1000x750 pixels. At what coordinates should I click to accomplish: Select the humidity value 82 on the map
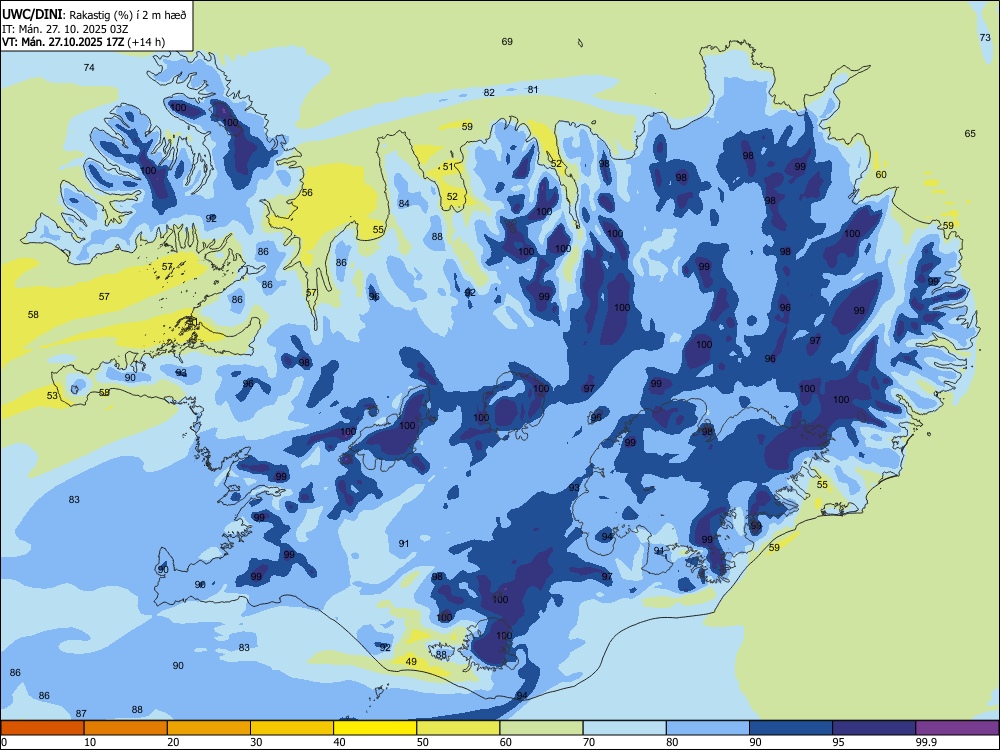489,92
